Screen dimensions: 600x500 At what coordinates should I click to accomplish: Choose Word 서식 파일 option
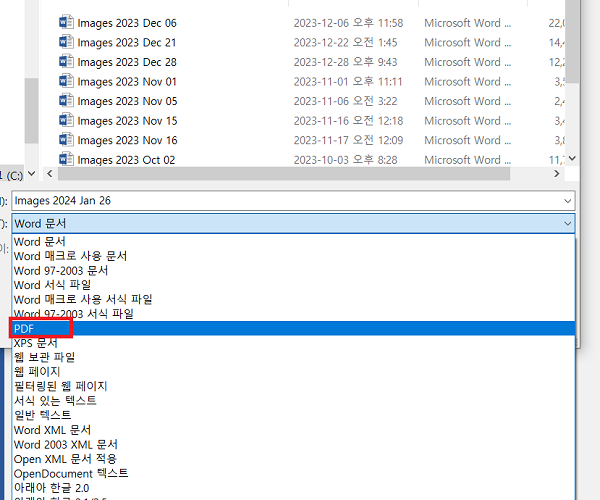(x=293, y=285)
